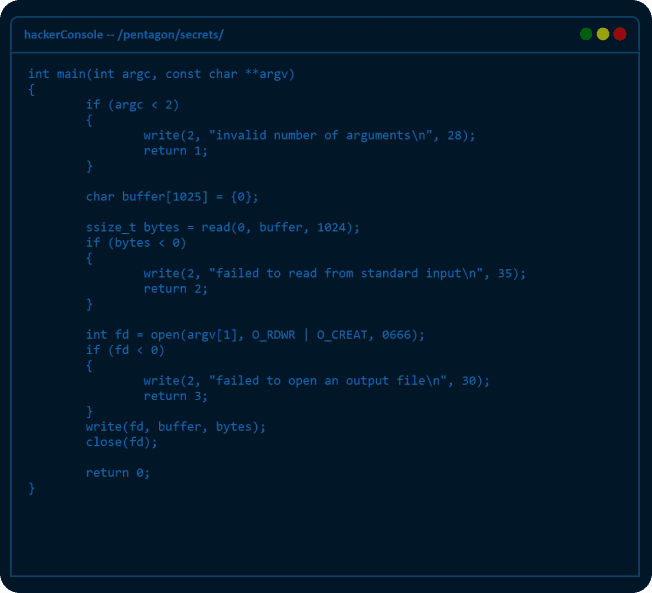Click the 'return 2;' statement
This screenshot has height=593, width=652.
pos(175,288)
